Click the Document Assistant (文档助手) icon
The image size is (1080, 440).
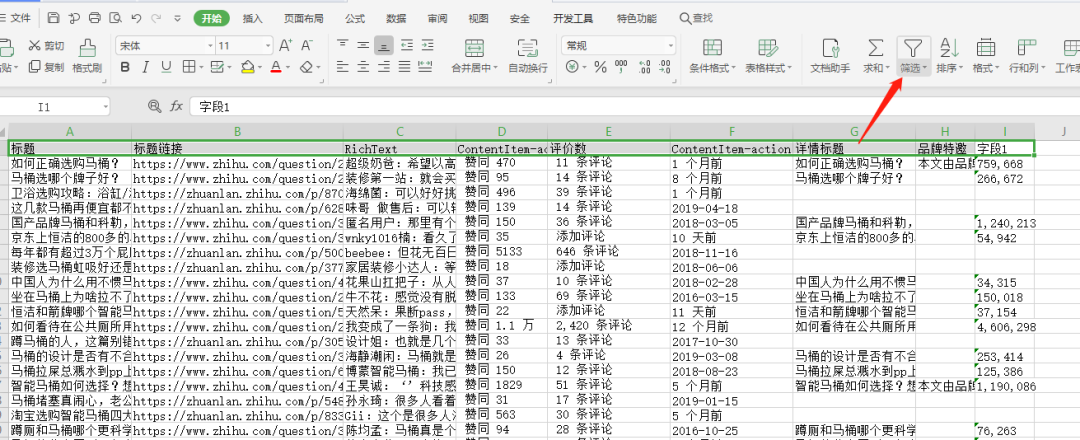click(829, 48)
